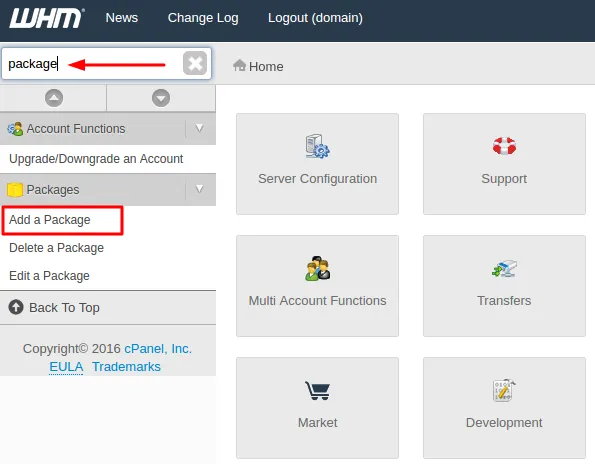The image size is (595, 464).
Task: Click the Transfers icon
Action: [x=504, y=269]
